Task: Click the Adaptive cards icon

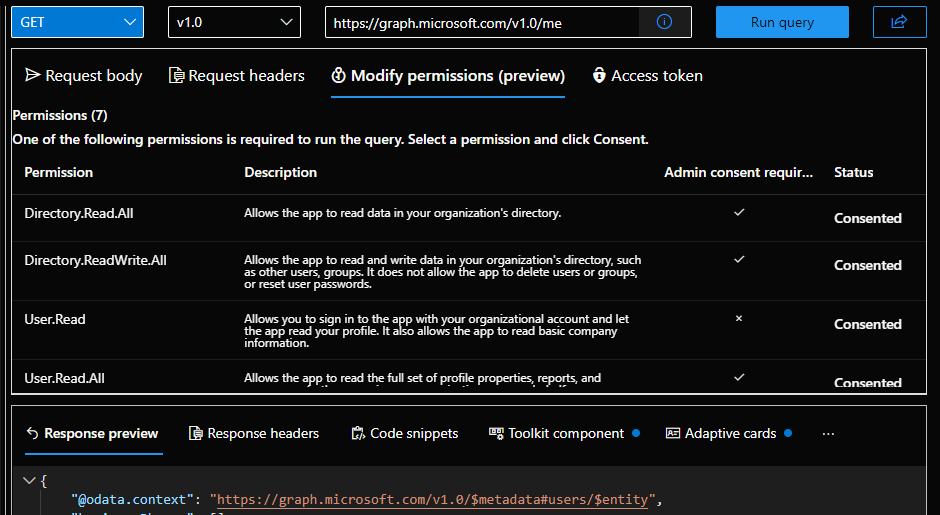Action: (673, 433)
